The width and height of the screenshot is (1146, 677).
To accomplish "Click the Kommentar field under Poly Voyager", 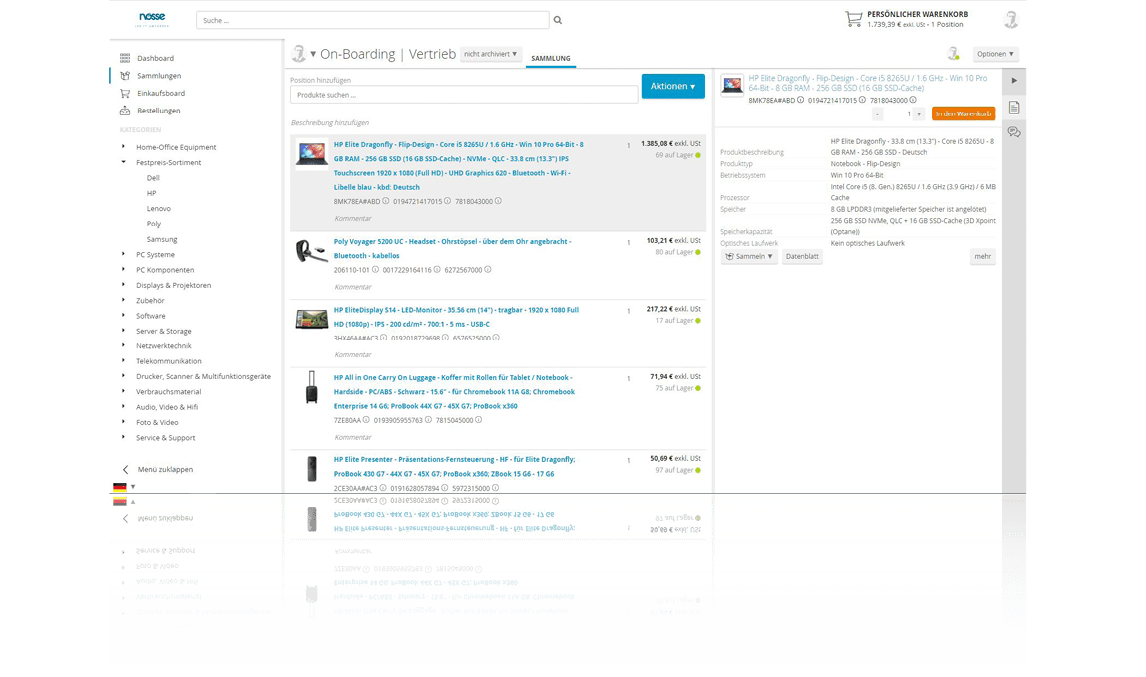I will pos(352,287).
